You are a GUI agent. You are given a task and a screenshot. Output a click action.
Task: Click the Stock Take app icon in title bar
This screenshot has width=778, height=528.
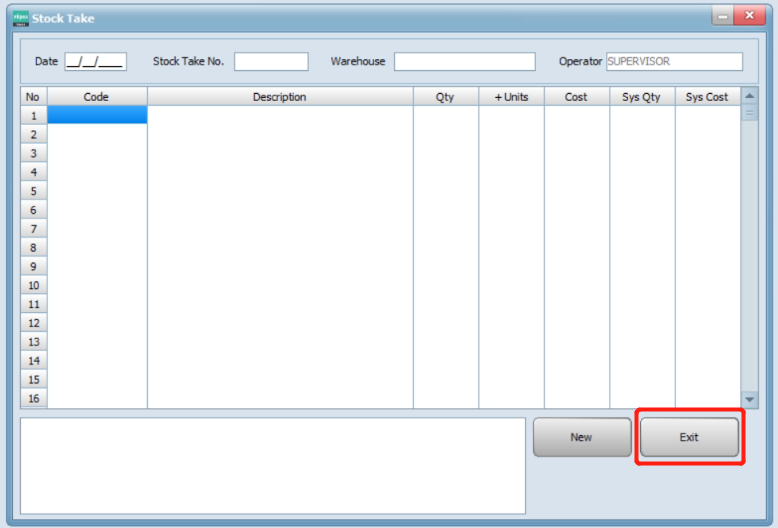(x=20, y=18)
